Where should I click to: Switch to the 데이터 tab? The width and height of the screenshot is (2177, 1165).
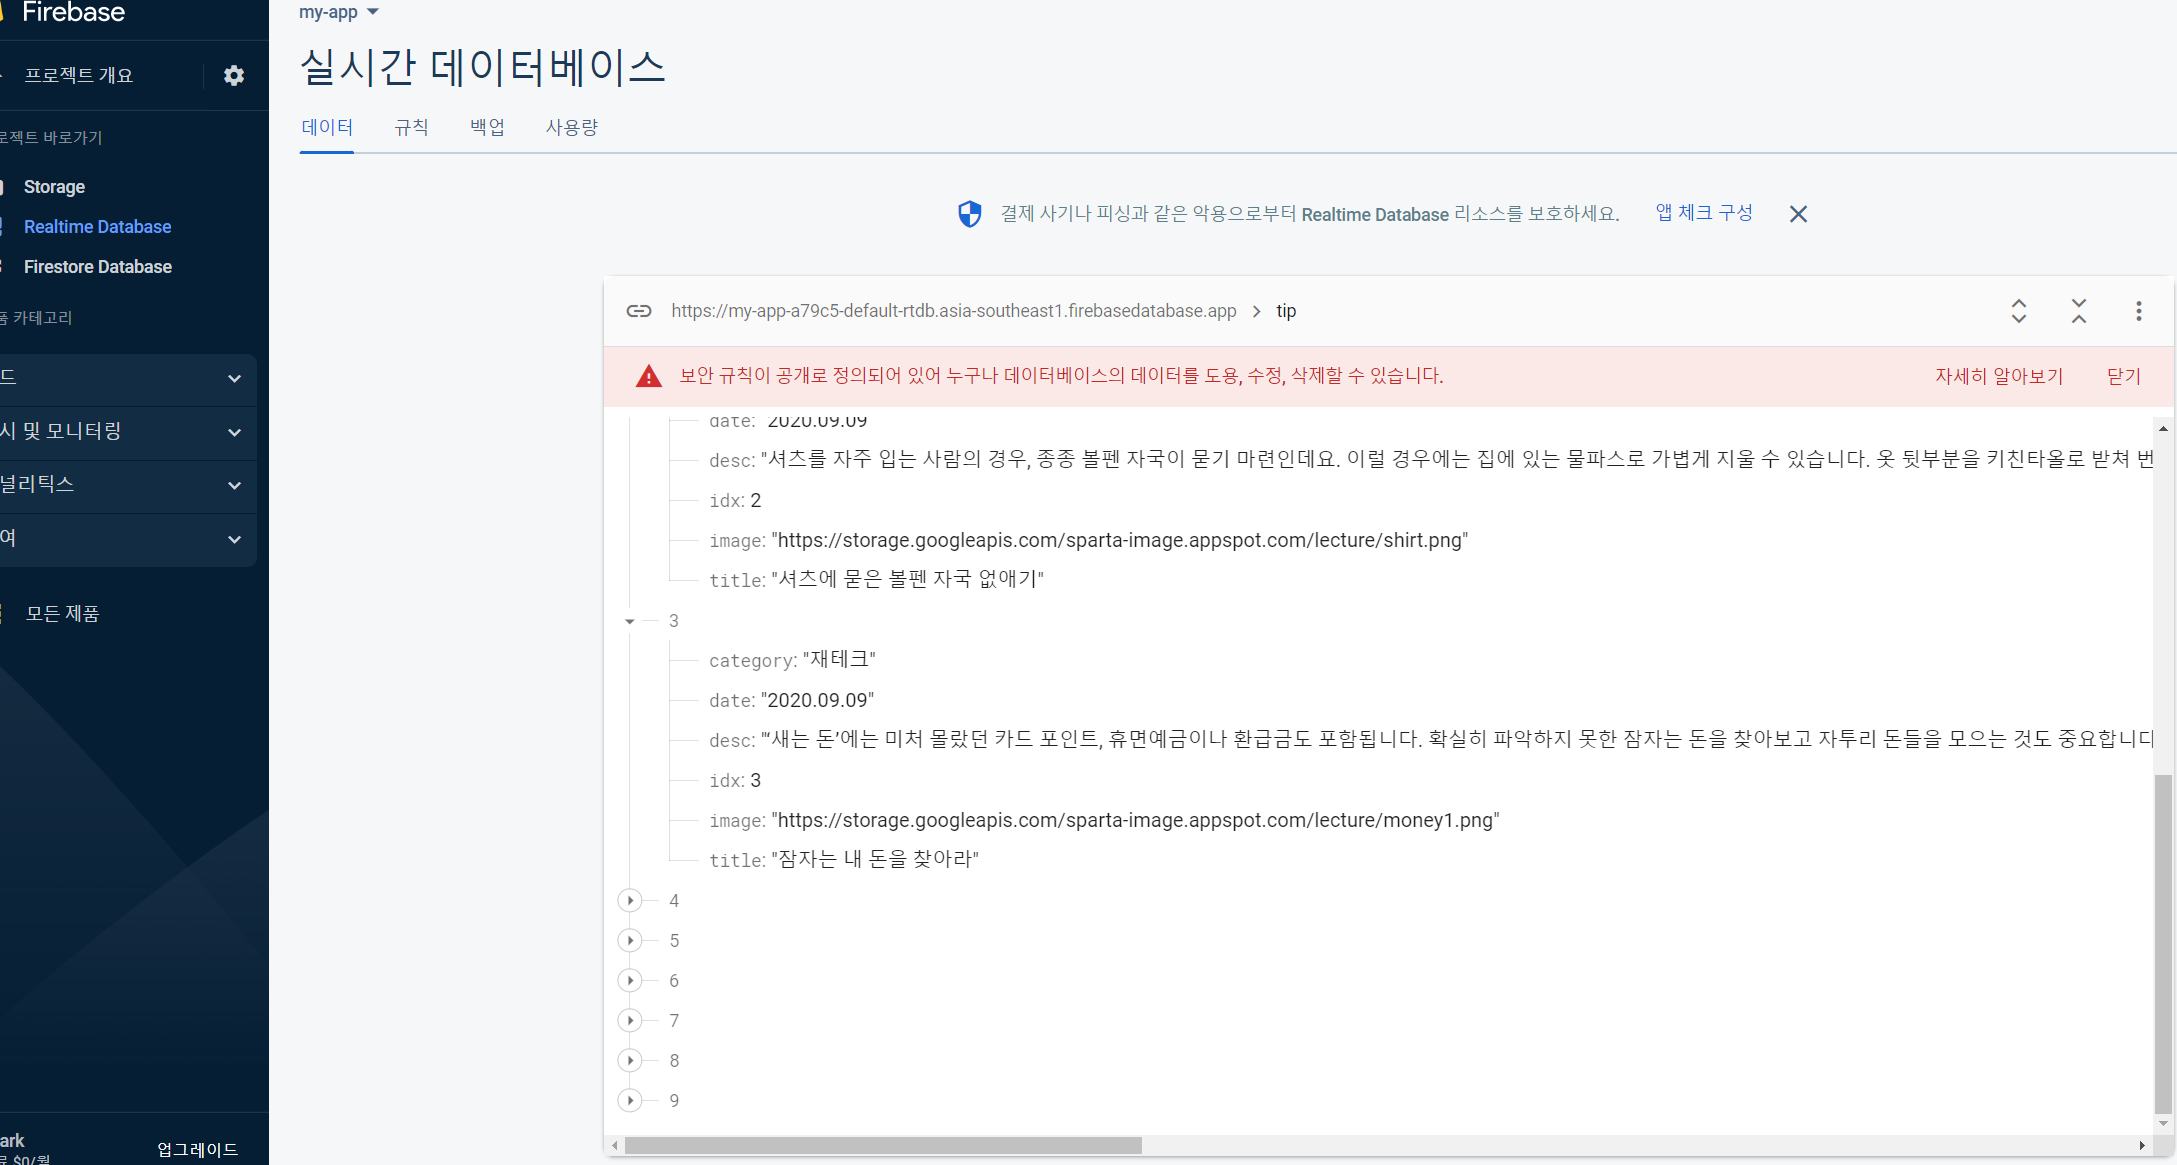[327, 128]
